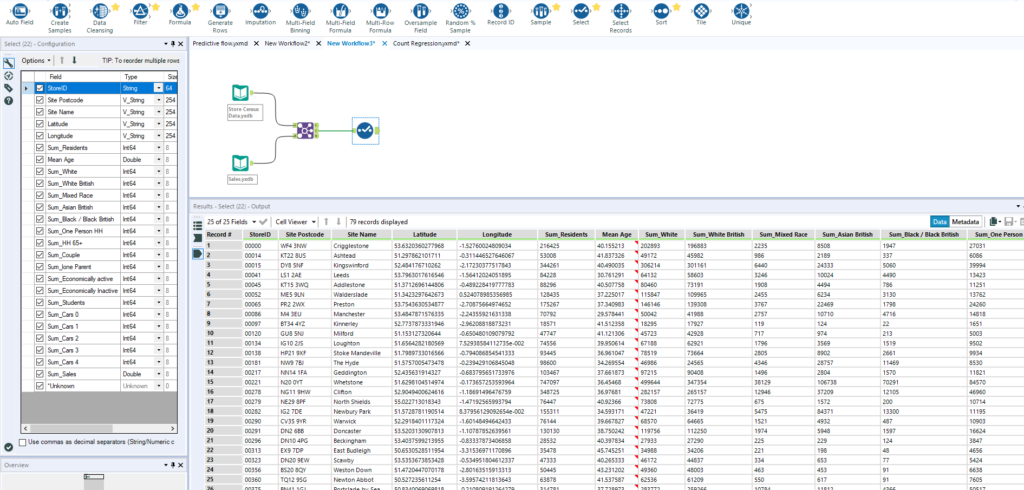
Task: Uncheck the Mean Age field checkbox
Action: coord(40,159)
